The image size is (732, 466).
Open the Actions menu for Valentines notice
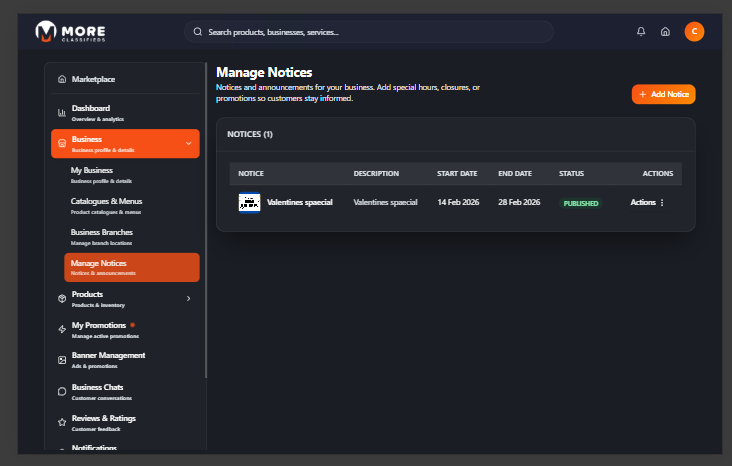[648, 202]
